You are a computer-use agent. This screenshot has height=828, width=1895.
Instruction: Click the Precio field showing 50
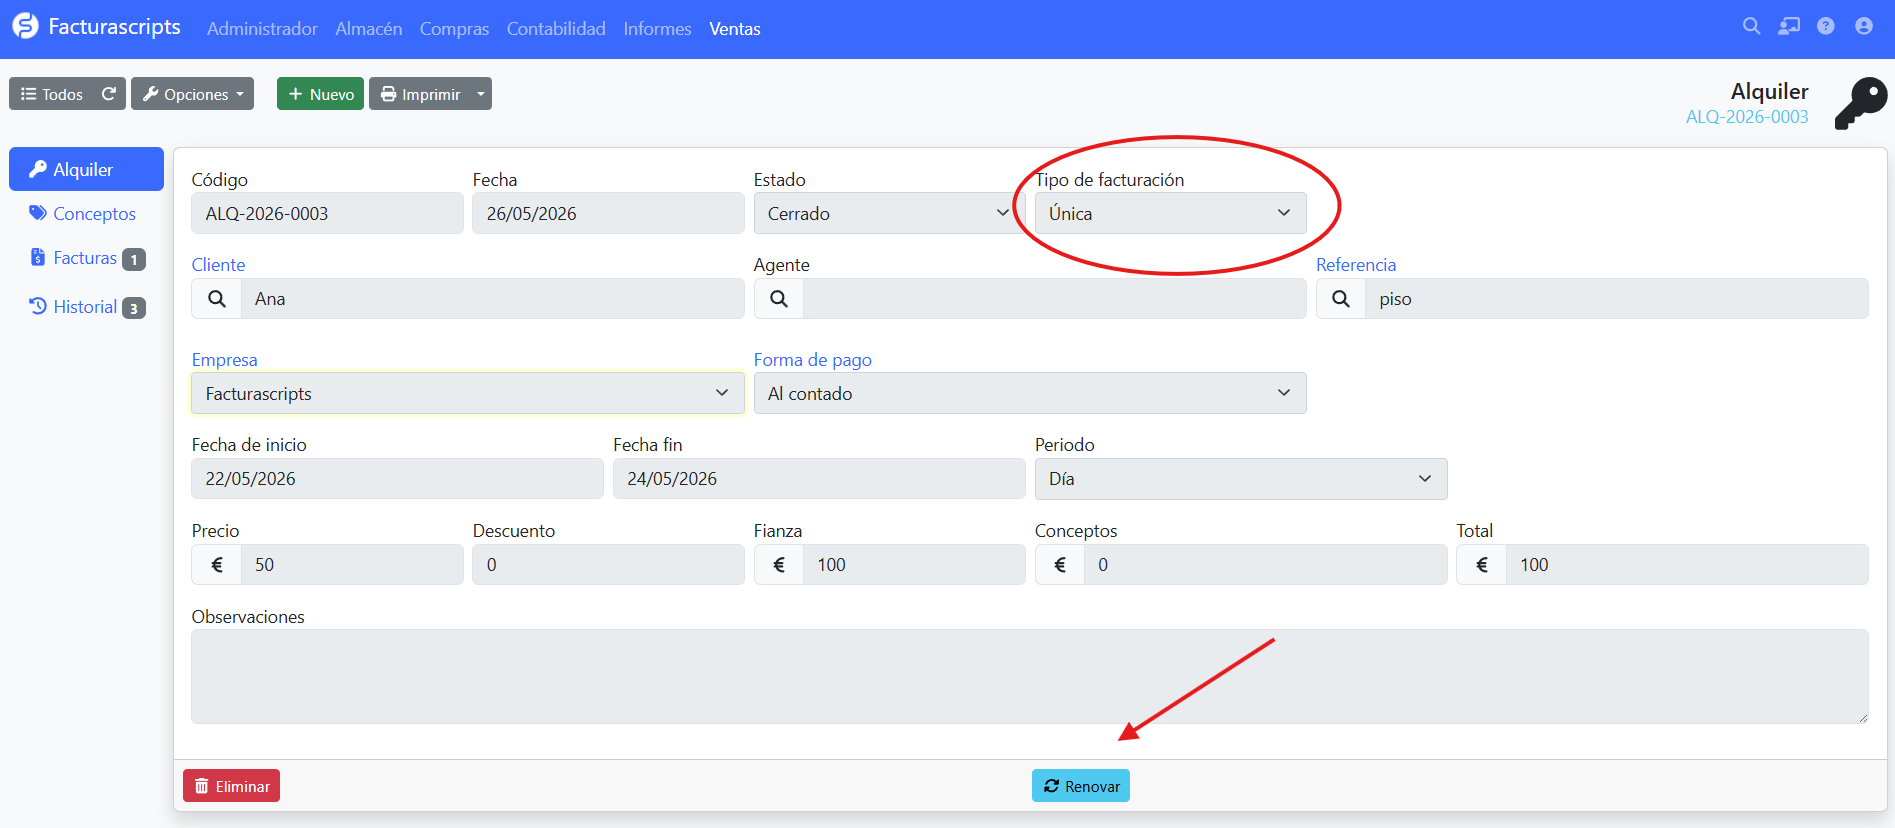coord(352,565)
